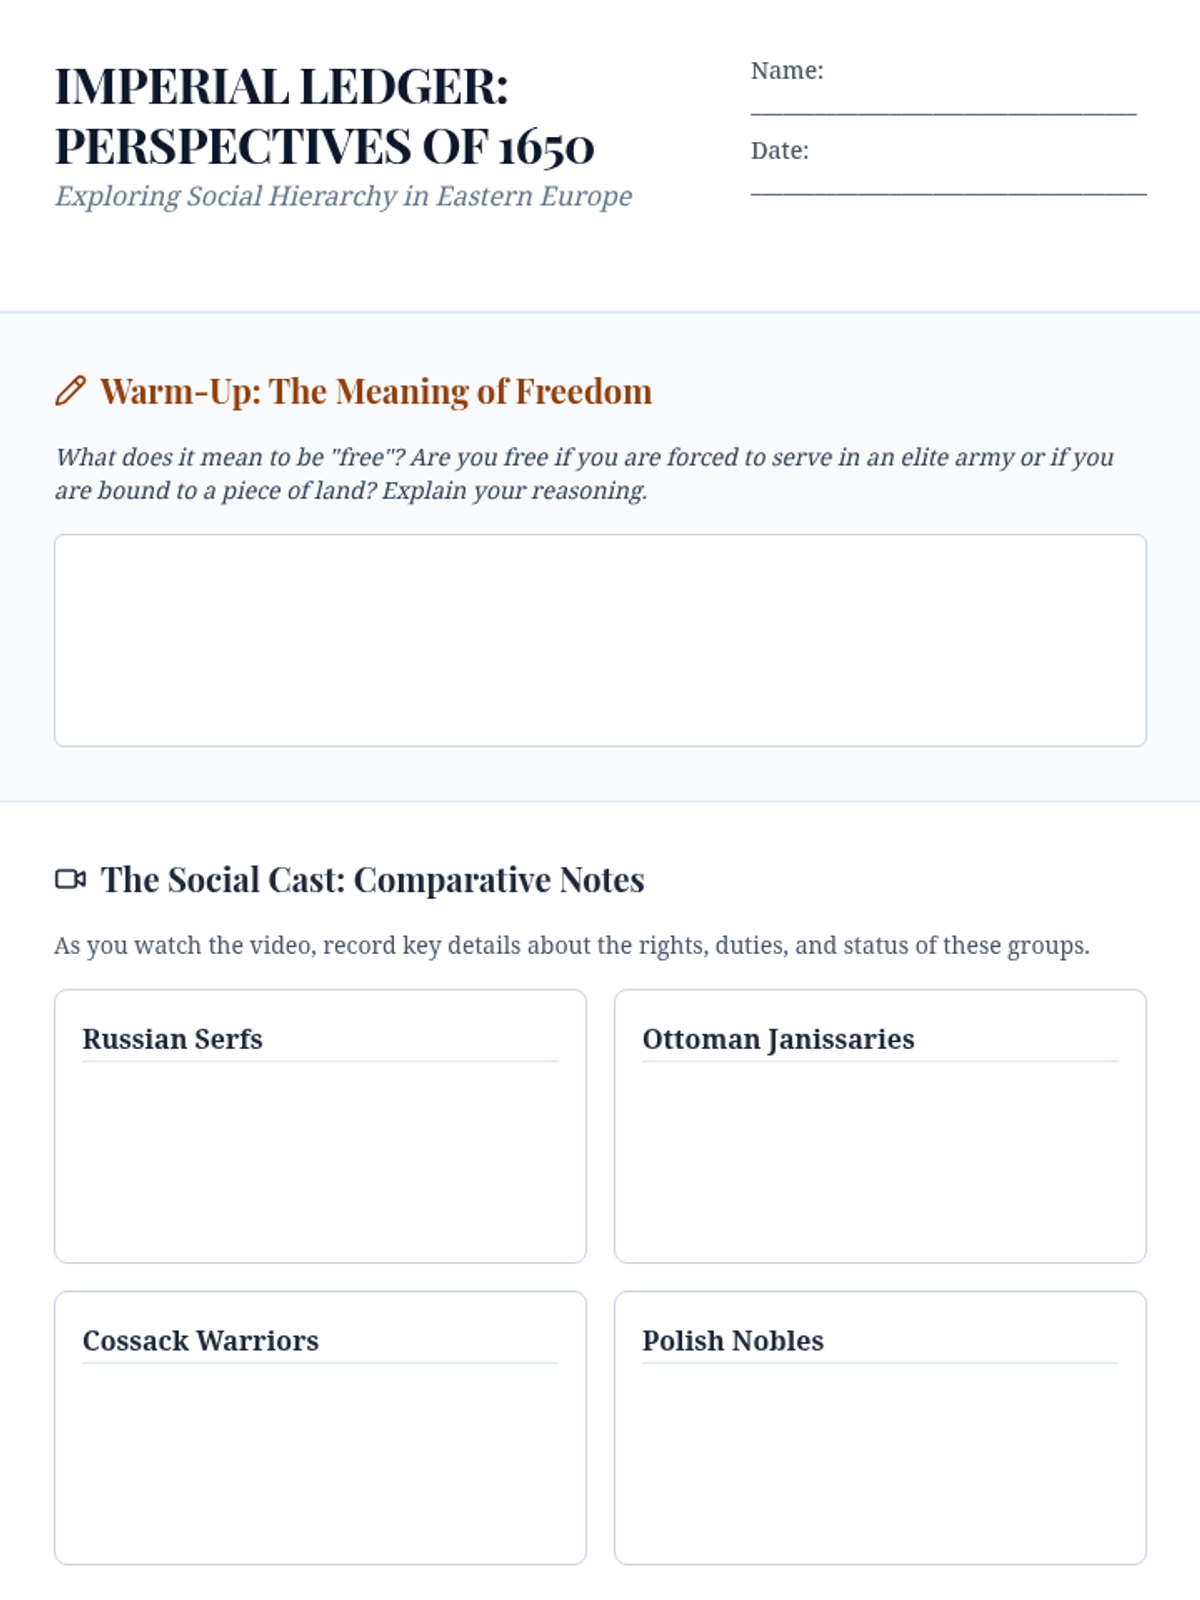The width and height of the screenshot is (1200, 1600).
Task: Click the Ottoman Janissaries card heading
Action: pyautogui.click(x=778, y=1039)
